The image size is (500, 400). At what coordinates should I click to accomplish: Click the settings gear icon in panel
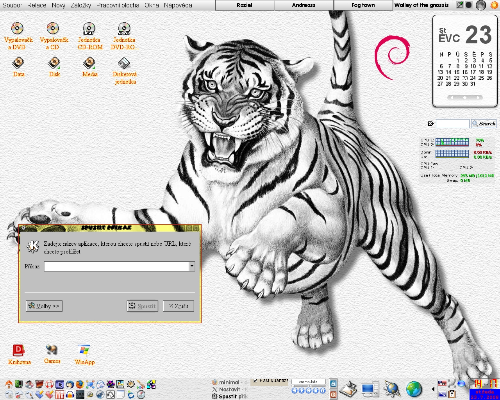pos(131,384)
